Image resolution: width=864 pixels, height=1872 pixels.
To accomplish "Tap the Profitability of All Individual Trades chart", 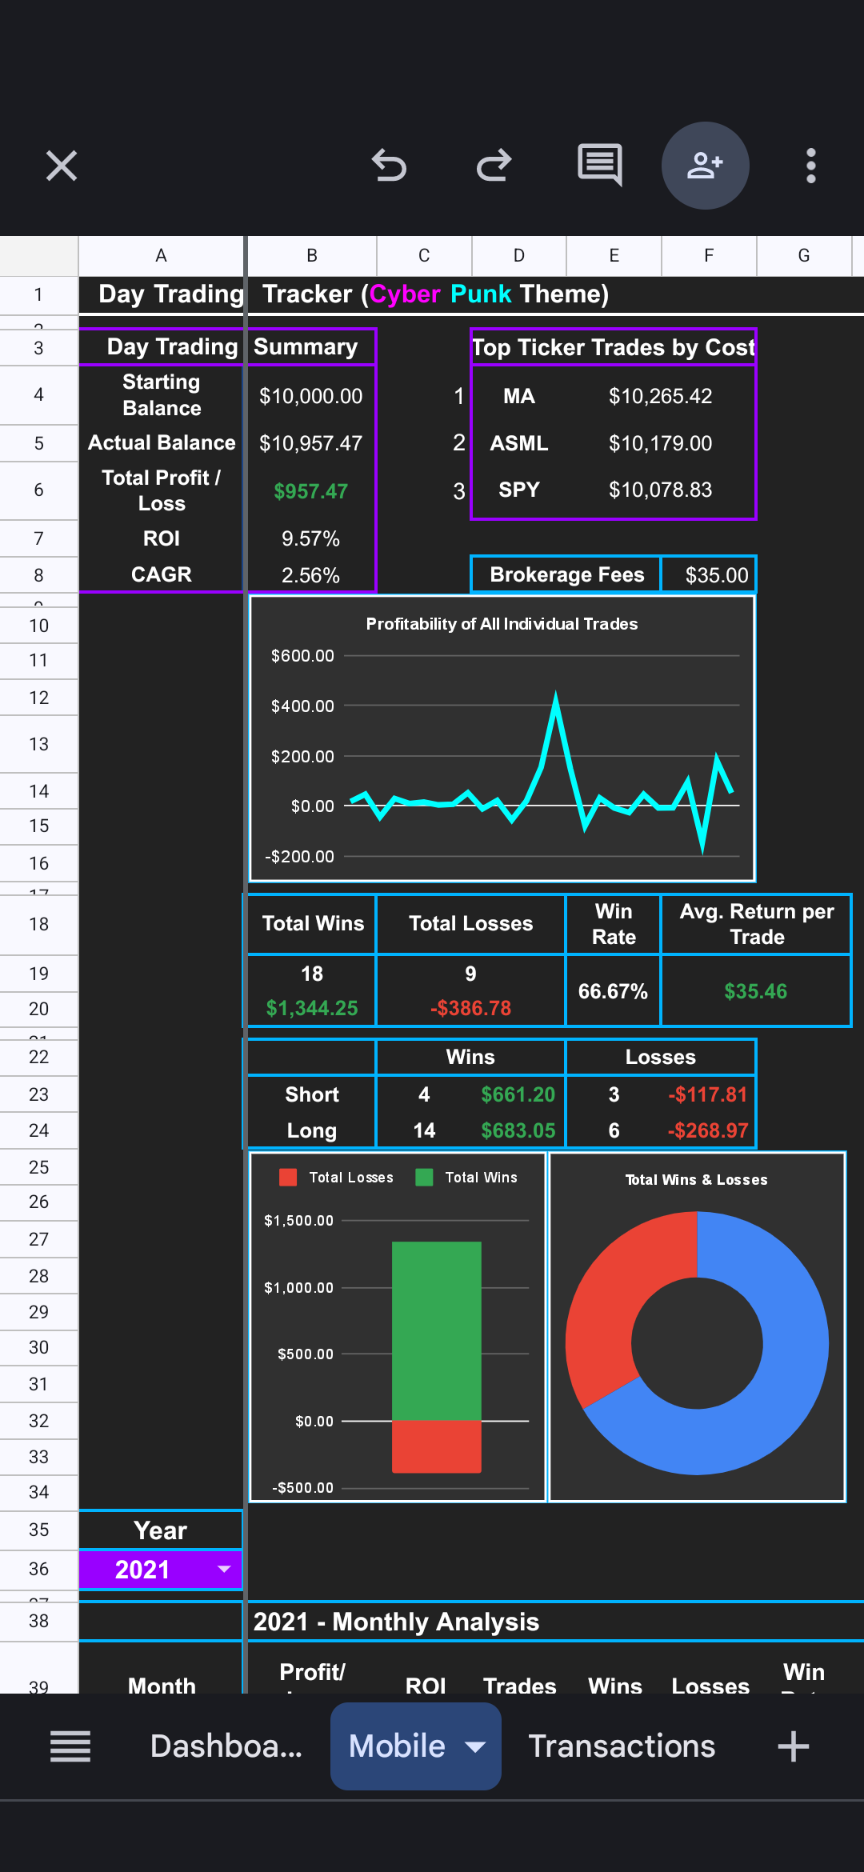I will tap(502, 740).
